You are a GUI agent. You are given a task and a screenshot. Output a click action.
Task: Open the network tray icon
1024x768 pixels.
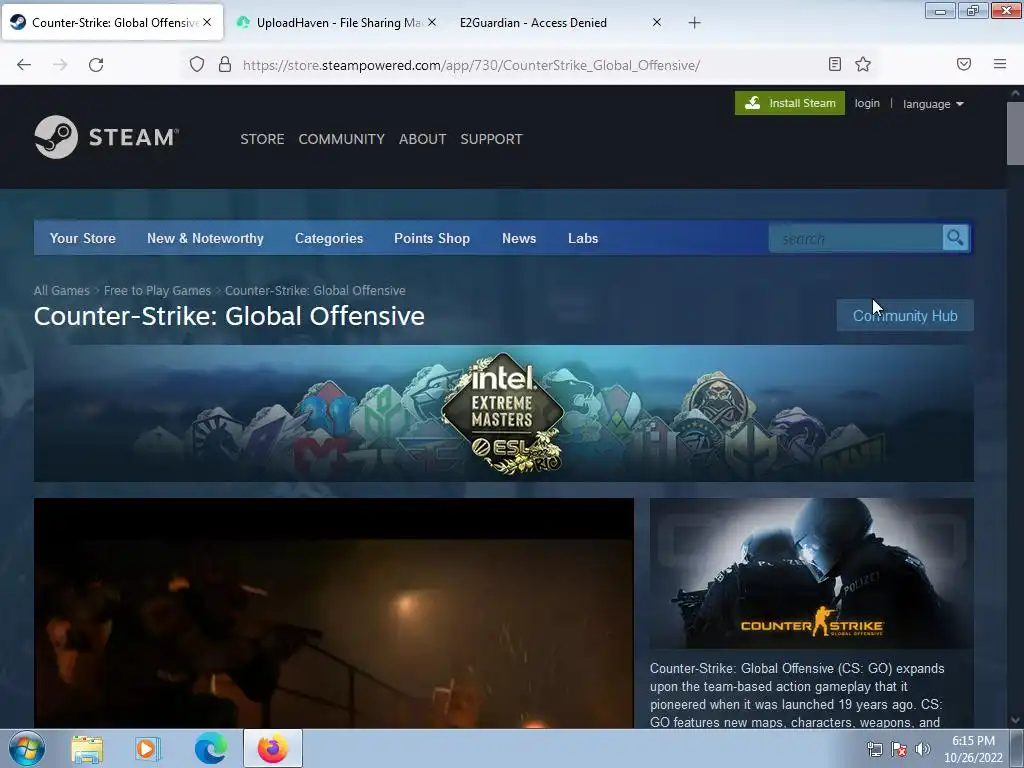point(874,749)
